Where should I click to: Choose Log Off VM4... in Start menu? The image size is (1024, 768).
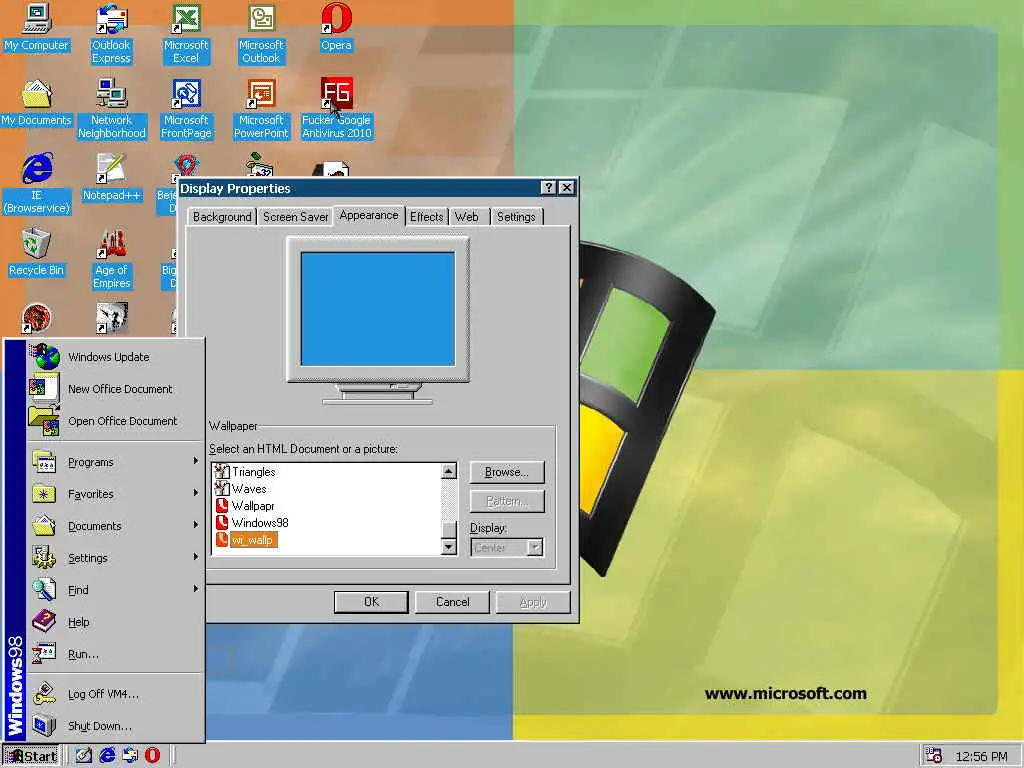(x=116, y=694)
